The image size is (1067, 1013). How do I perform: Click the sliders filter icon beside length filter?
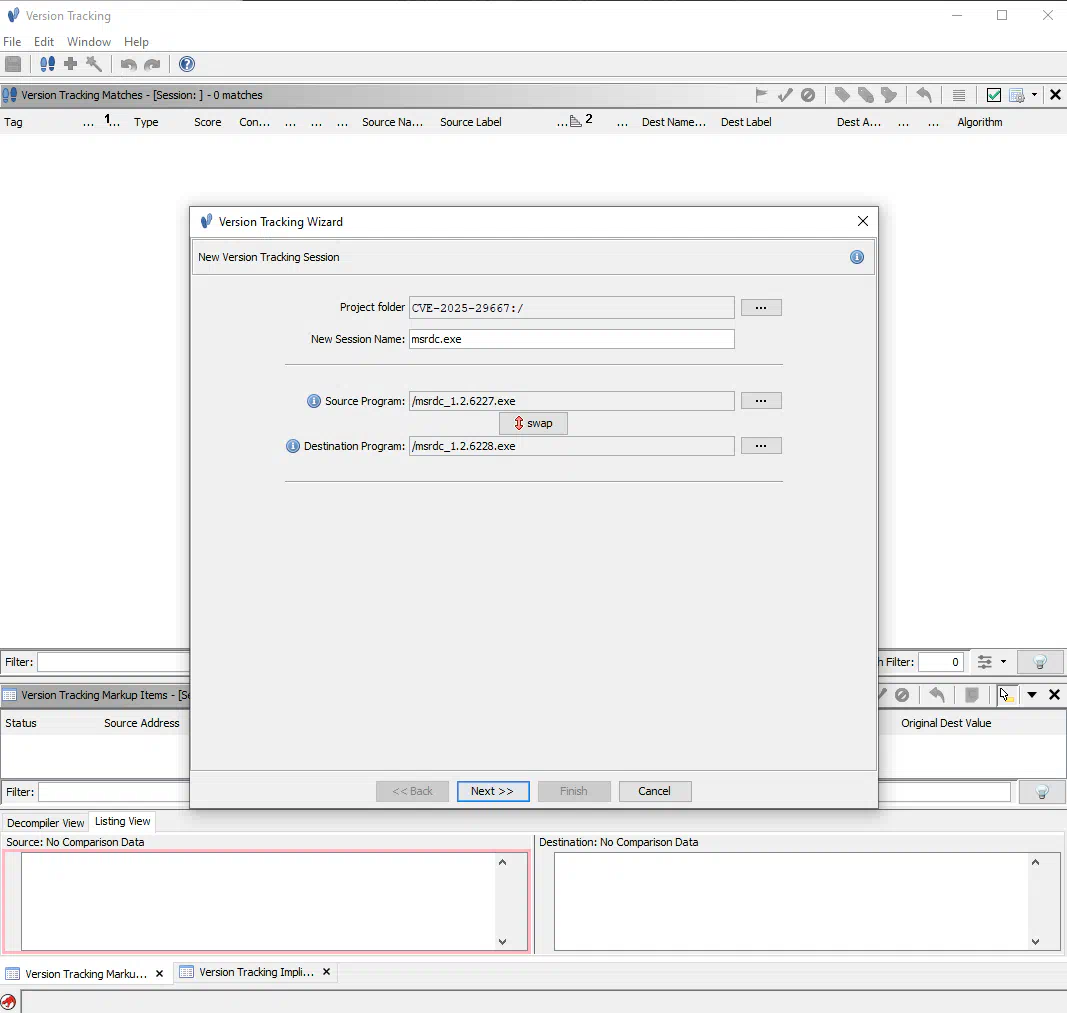(985, 662)
